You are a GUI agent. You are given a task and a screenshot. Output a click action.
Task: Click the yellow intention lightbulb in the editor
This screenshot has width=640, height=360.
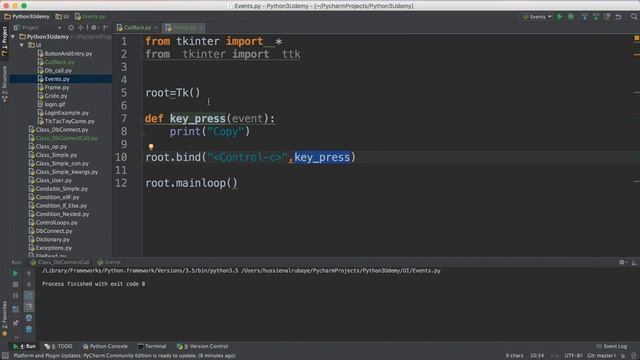click(x=151, y=147)
